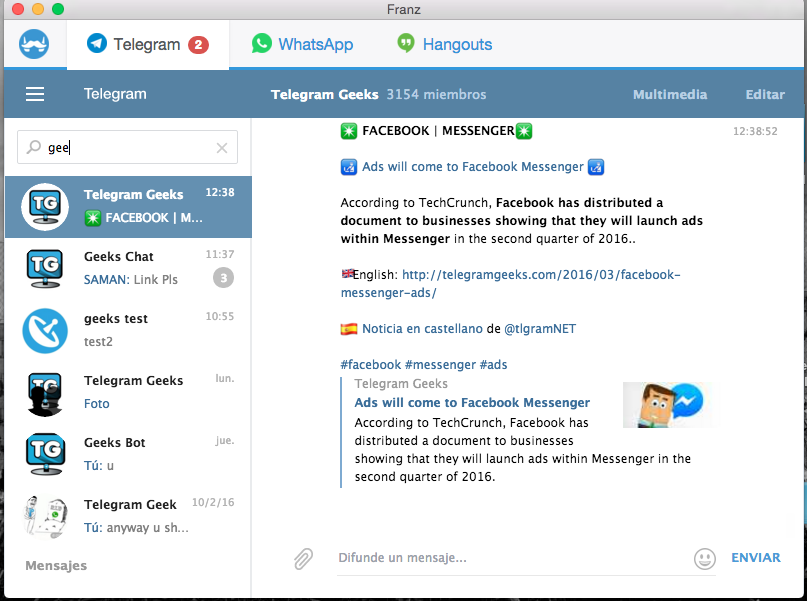Open the Geeks Chat conversation
Image resolution: width=807 pixels, height=601 pixels.
coord(128,269)
